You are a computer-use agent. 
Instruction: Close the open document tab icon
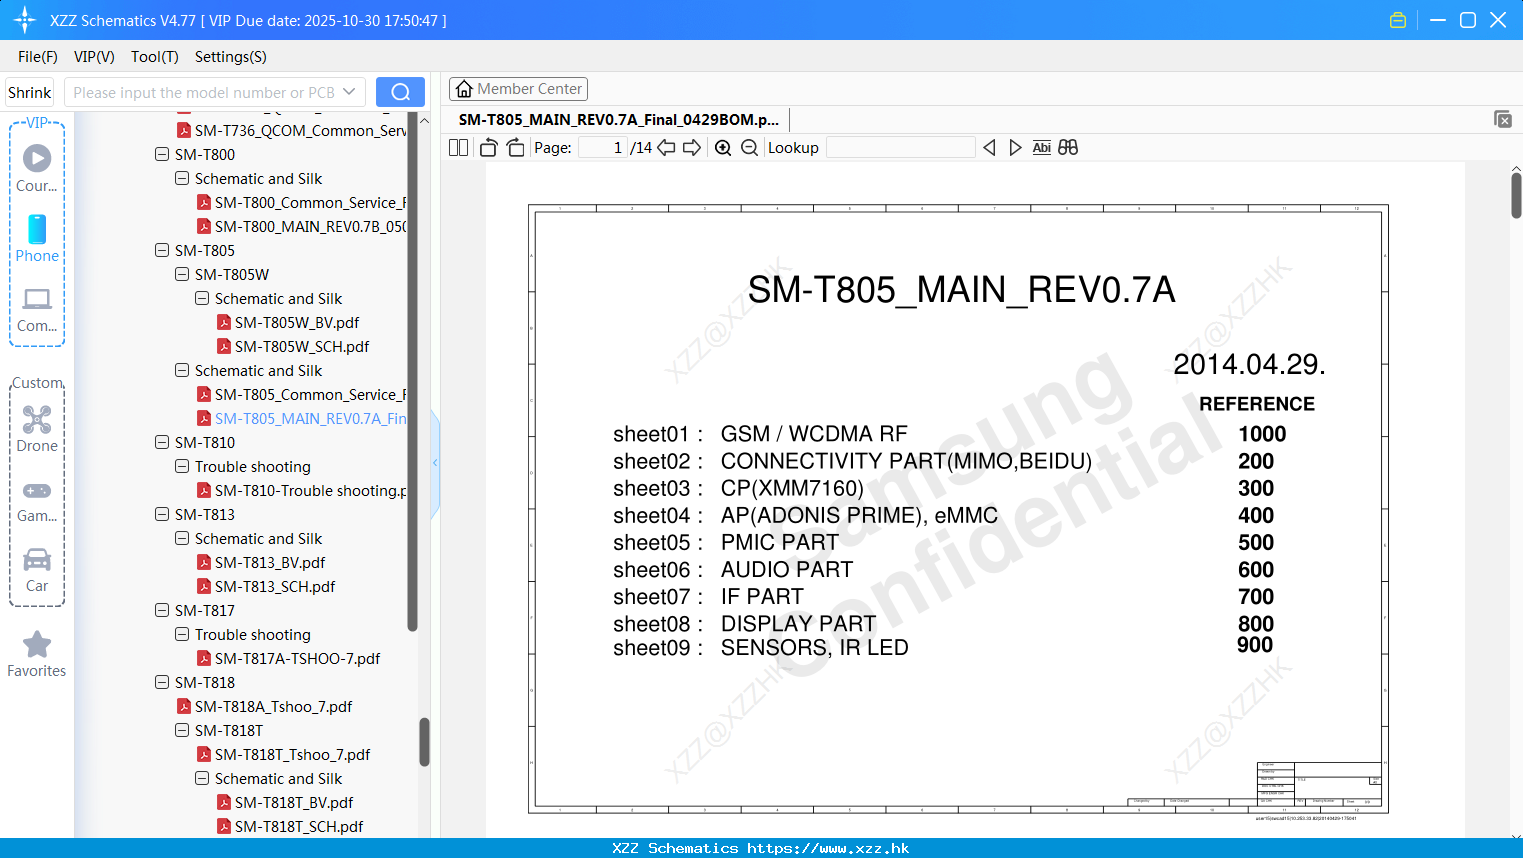(1503, 119)
